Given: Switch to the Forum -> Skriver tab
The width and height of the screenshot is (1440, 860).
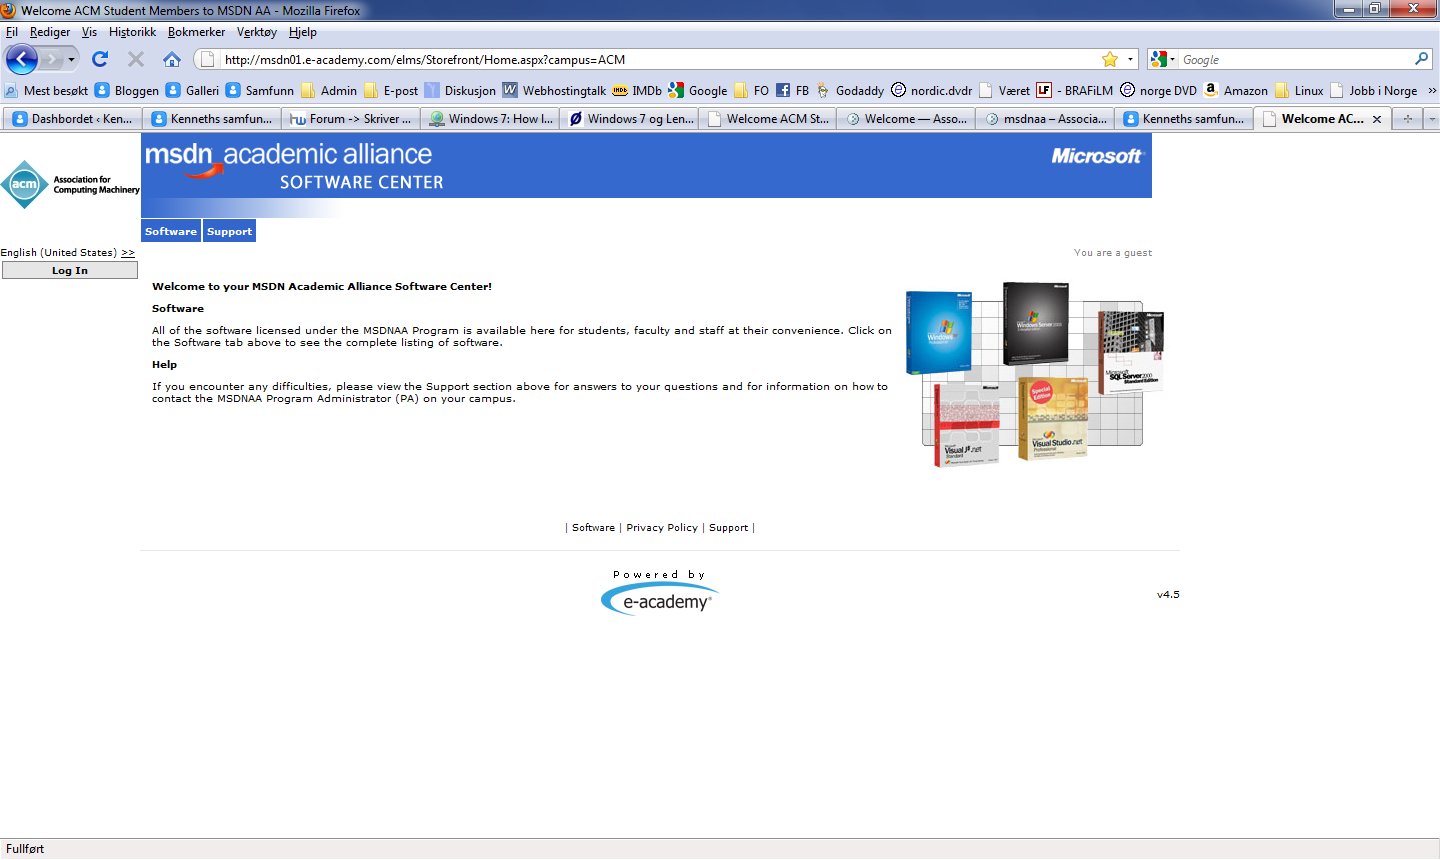Looking at the screenshot, I should (x=351, y=119).
